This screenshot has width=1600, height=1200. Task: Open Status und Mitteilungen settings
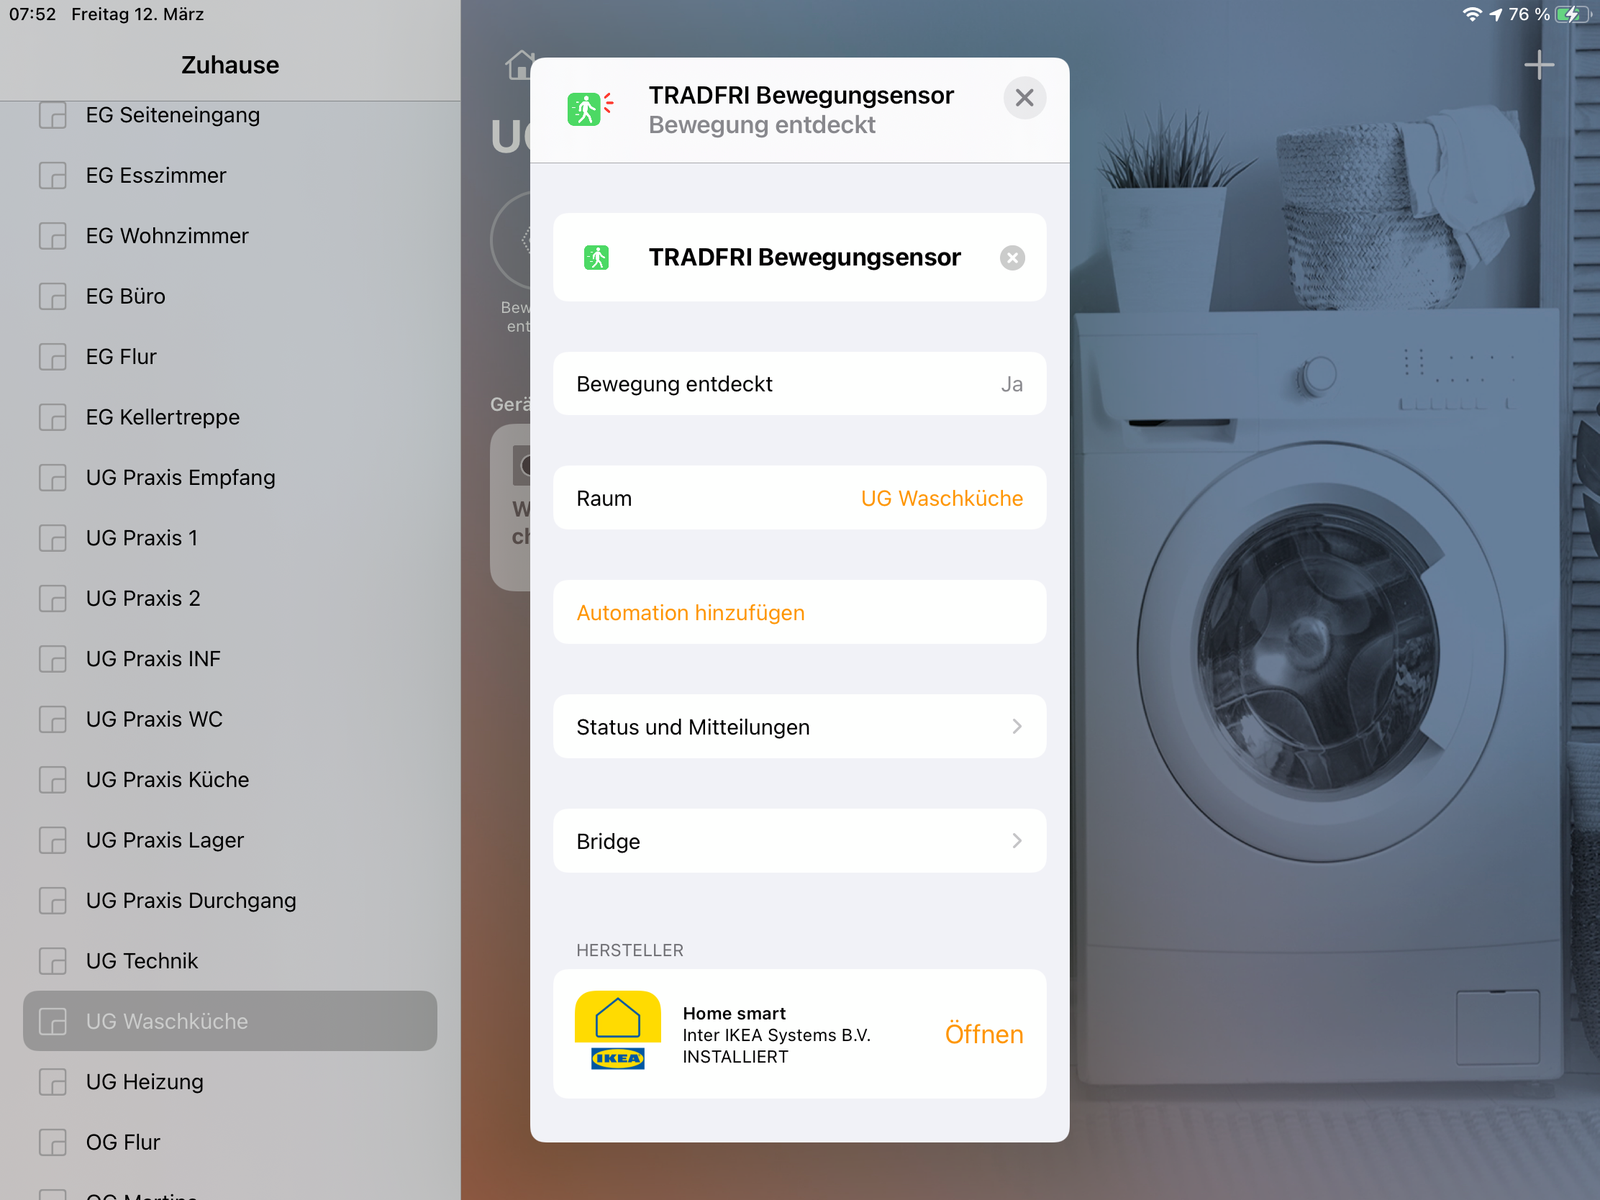click(x=799, y=727)
